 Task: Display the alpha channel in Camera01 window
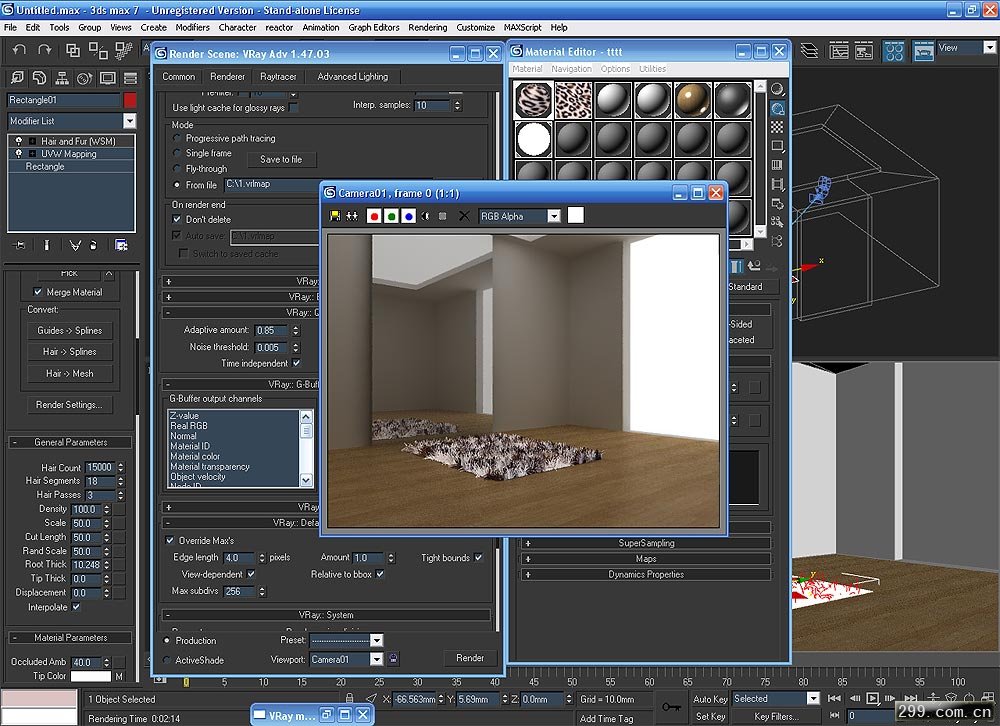click(x=425, y=216)
